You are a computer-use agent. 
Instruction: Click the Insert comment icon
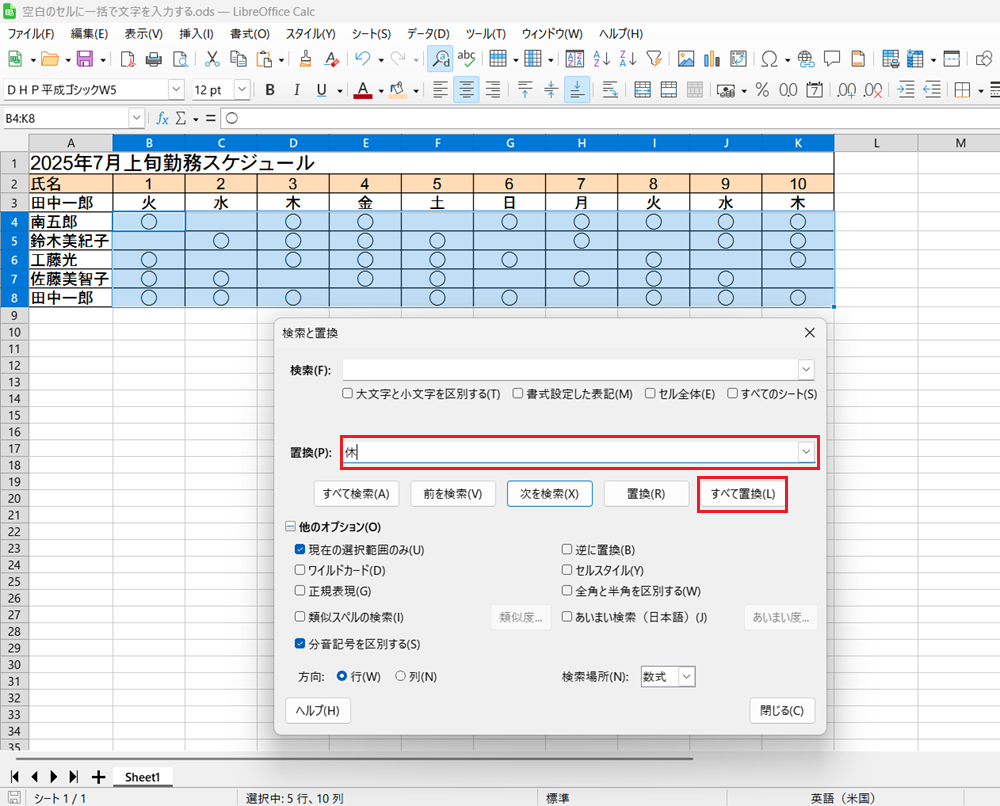click(x=832, y=59)
